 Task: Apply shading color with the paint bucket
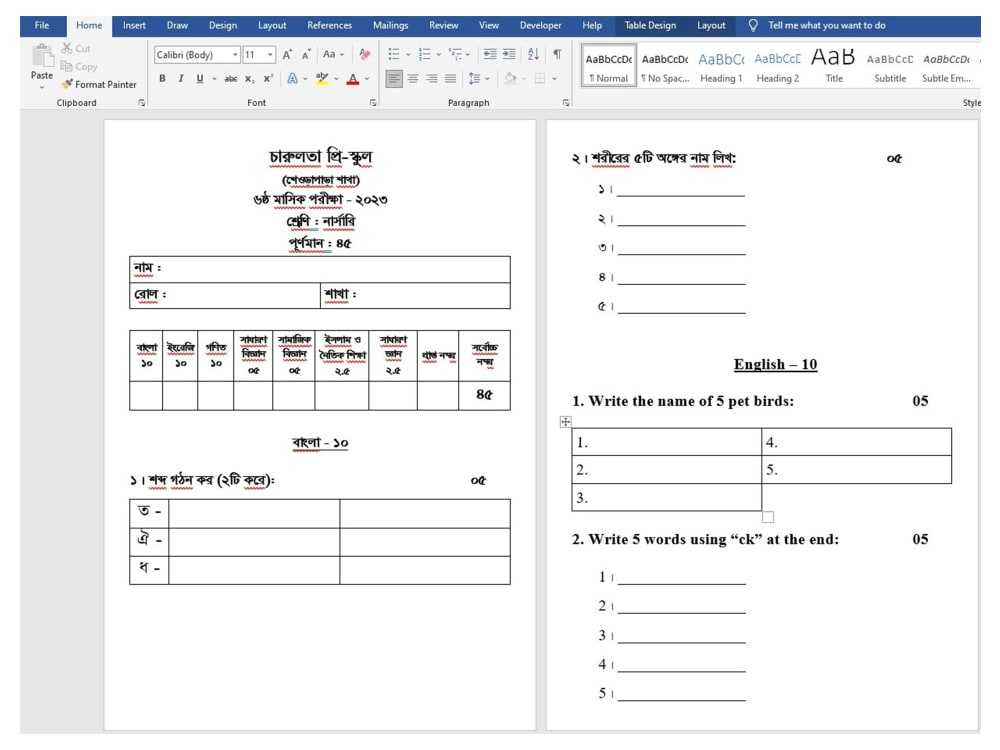point(510,78)
